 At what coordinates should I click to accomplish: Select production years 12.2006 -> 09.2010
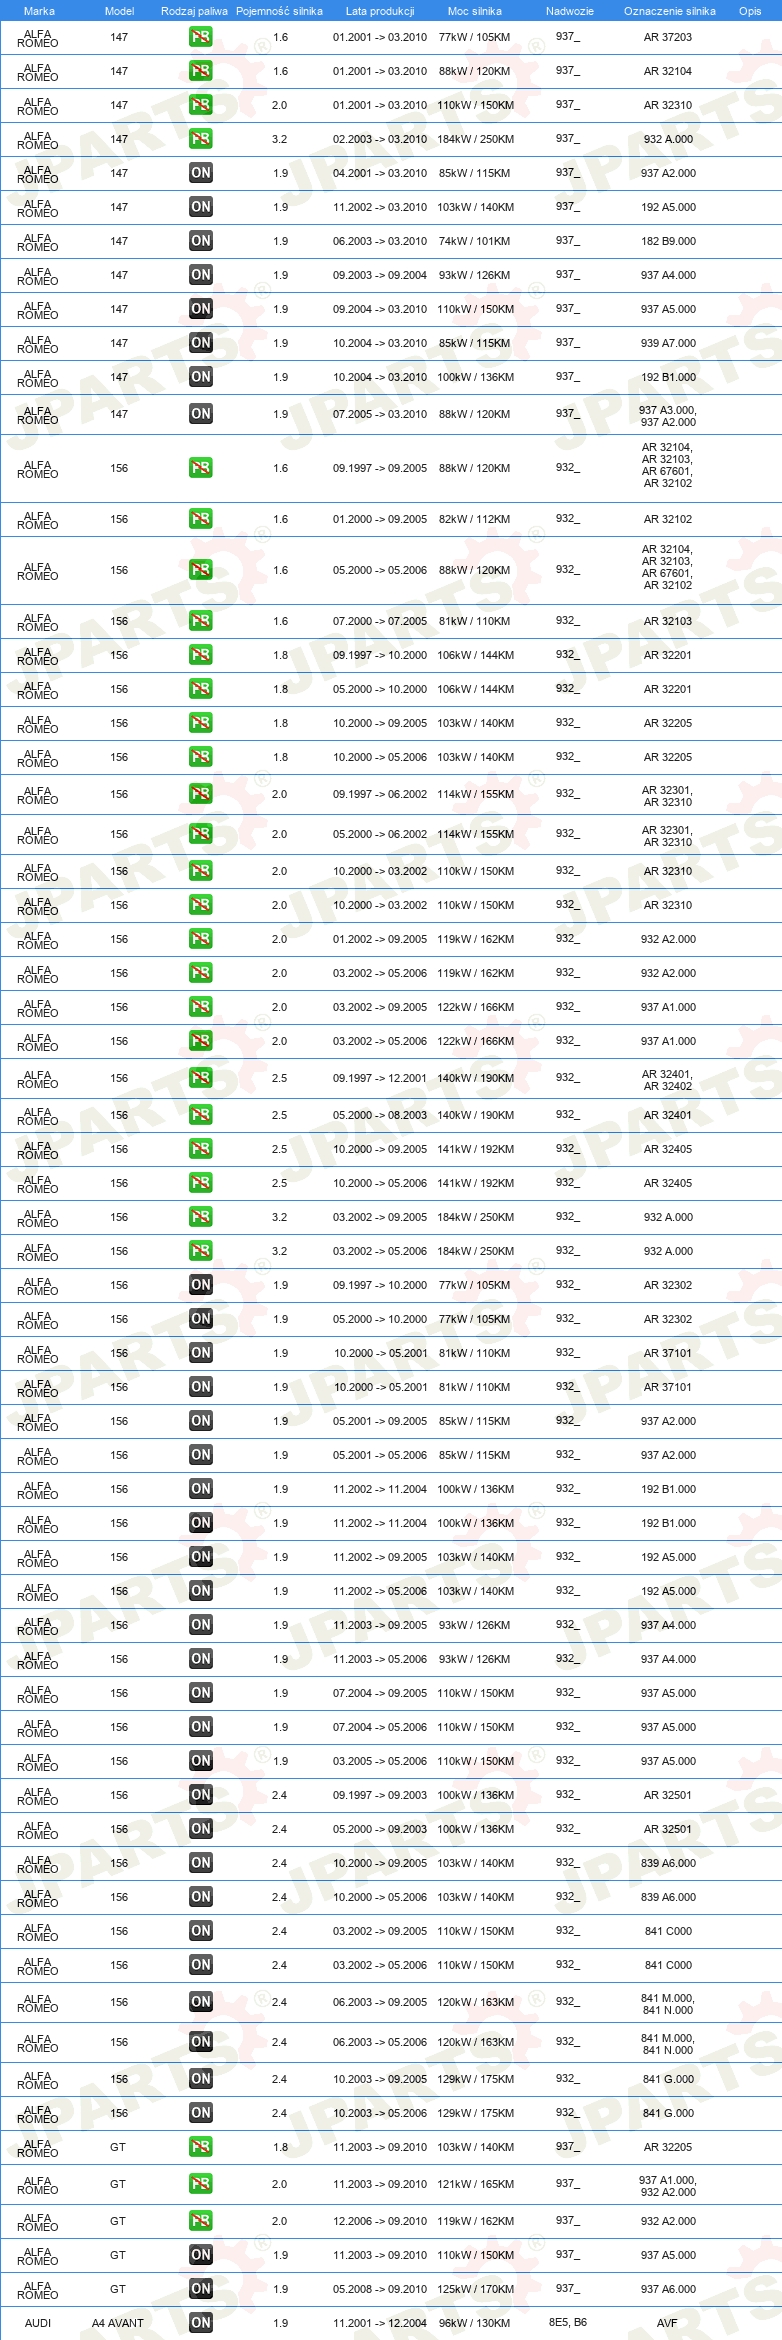(380, 2221)
